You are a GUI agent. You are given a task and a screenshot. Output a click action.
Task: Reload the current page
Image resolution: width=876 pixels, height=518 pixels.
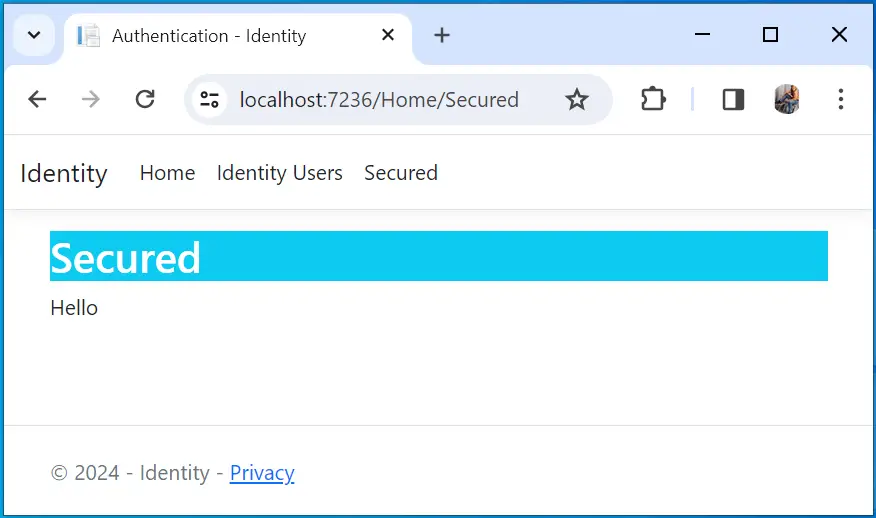pyautogui.click(x=145, y=99)
